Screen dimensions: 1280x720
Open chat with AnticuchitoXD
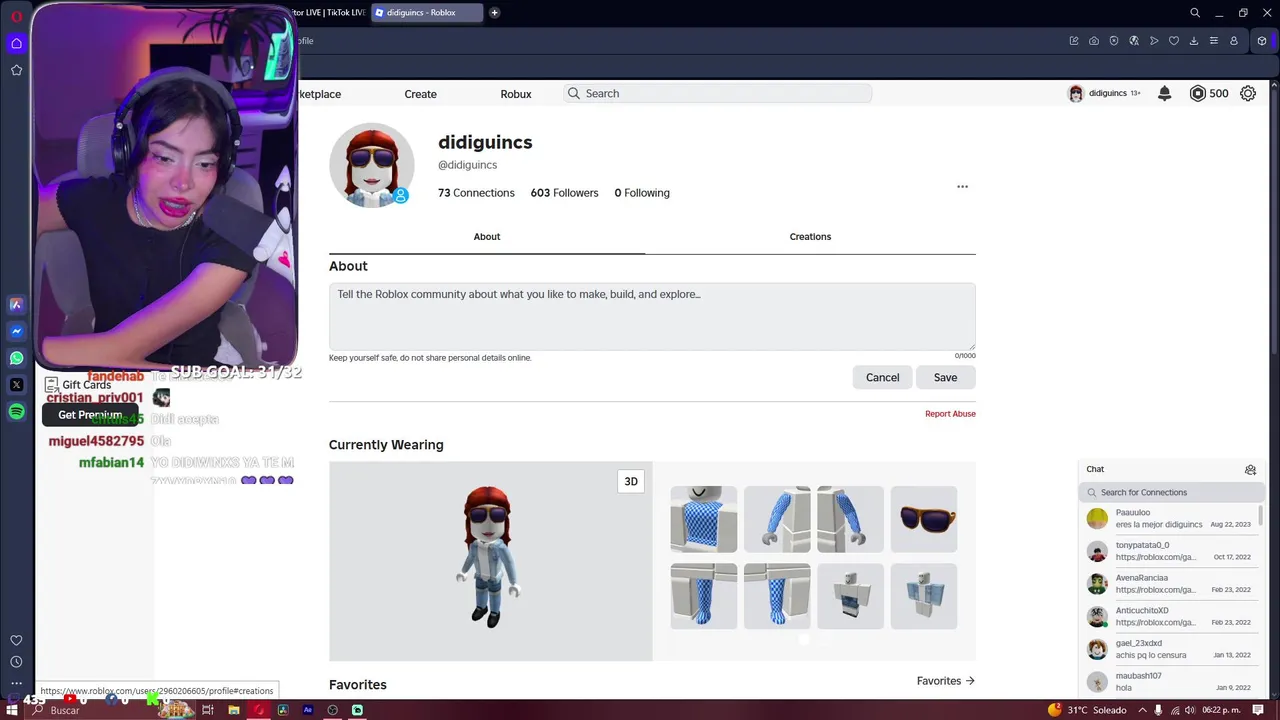tap(1170, 616)
